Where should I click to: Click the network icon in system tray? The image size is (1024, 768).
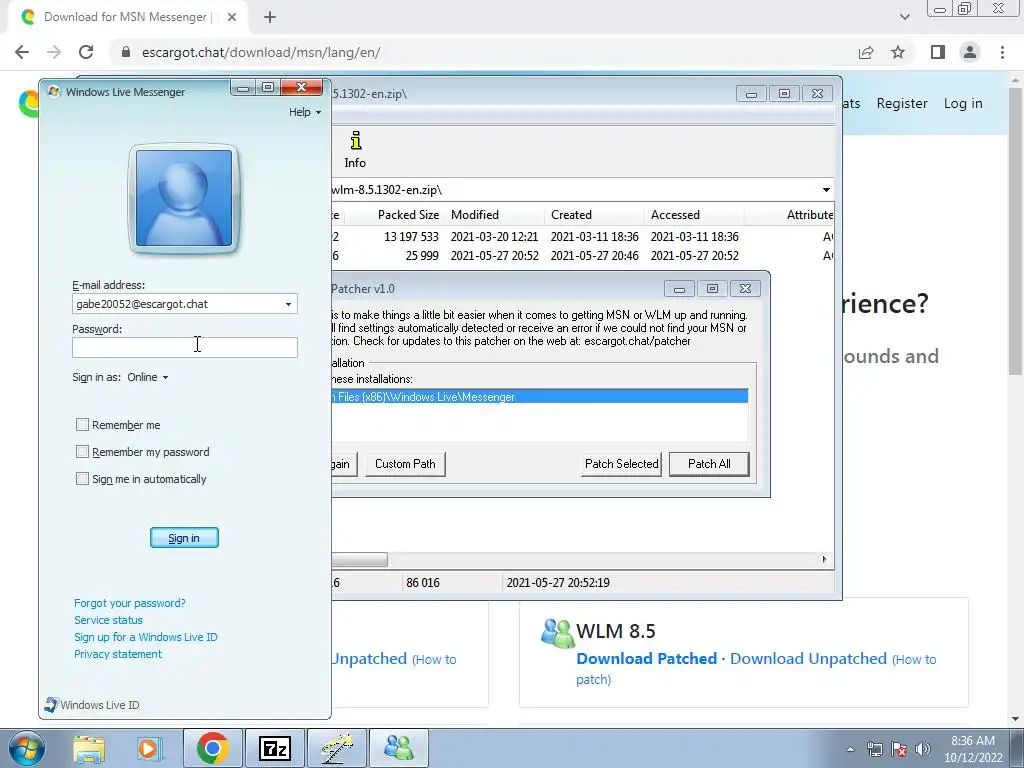pos(874,749)
